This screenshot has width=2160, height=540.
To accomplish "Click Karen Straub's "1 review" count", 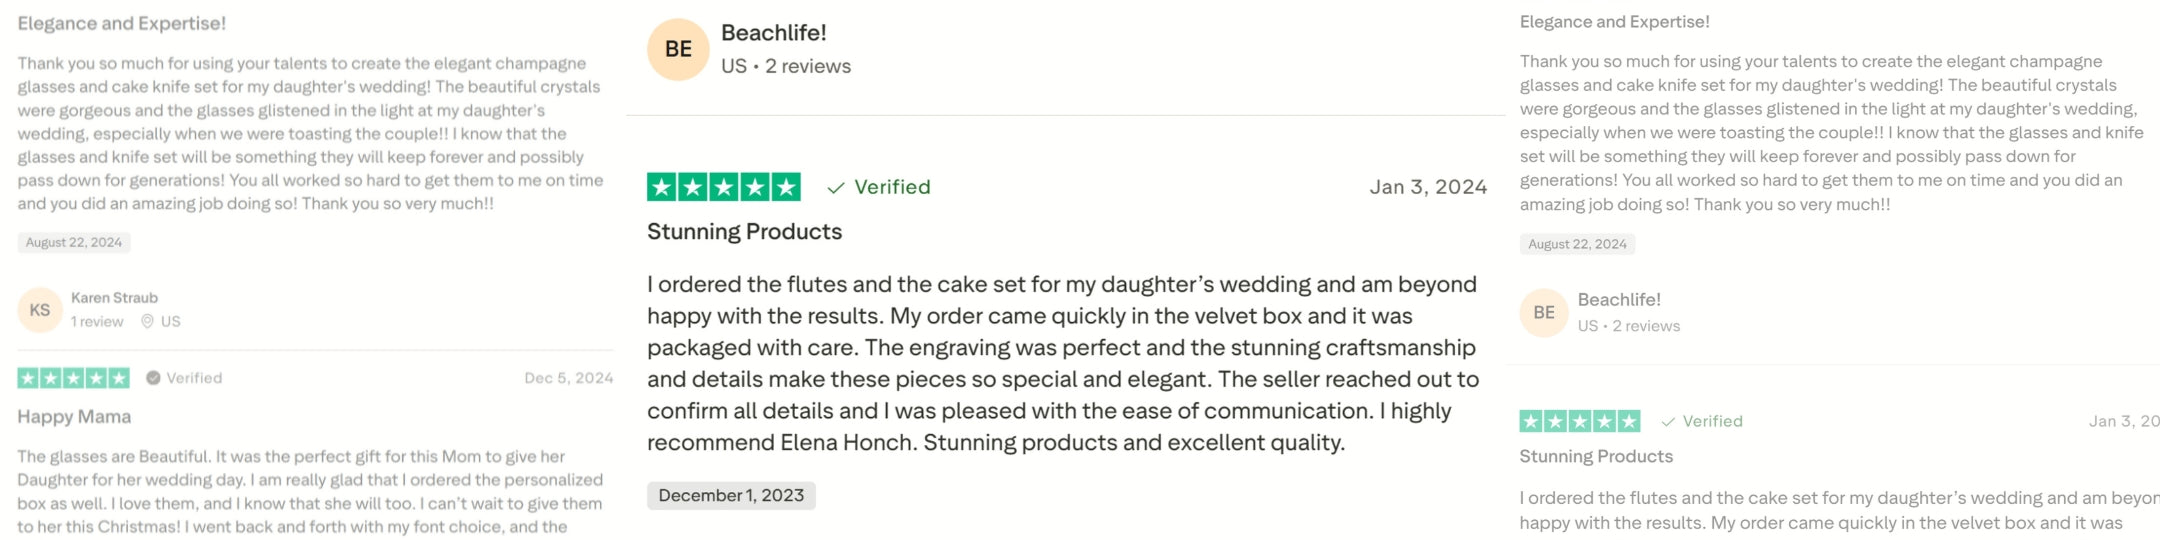I will (97, 322).
